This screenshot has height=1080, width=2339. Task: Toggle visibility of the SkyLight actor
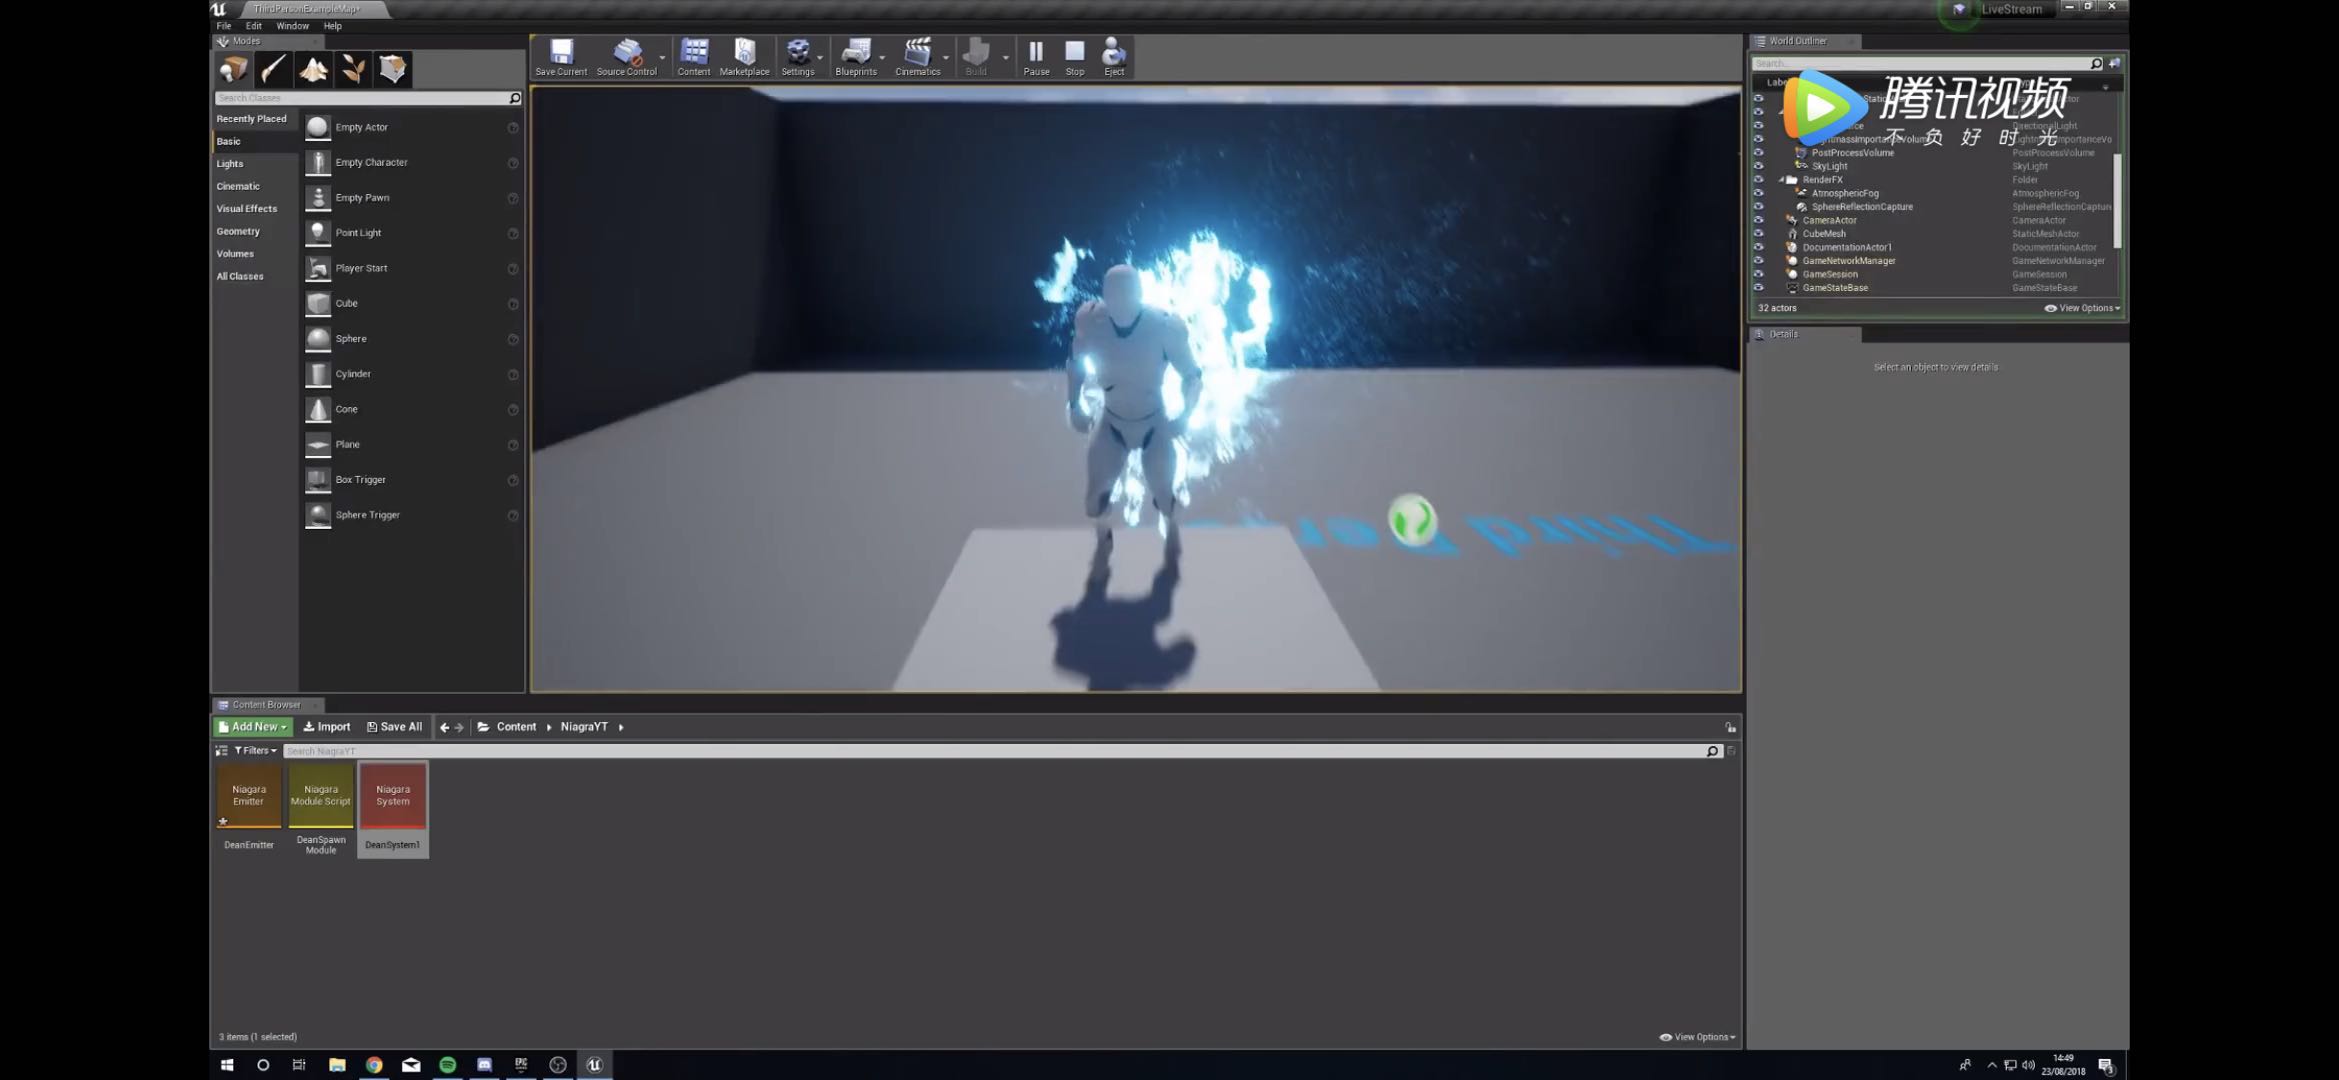coord(1760,166)
